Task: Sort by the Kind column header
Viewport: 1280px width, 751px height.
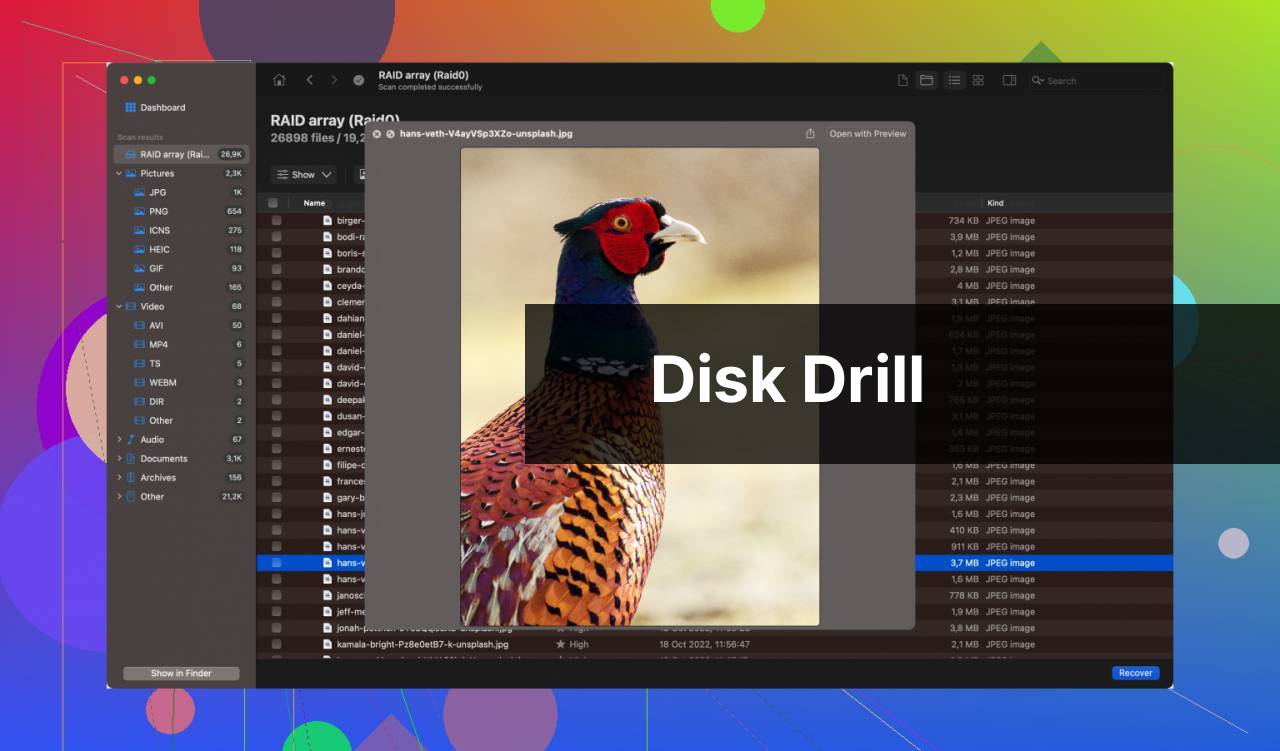Action: pos(995,203)
